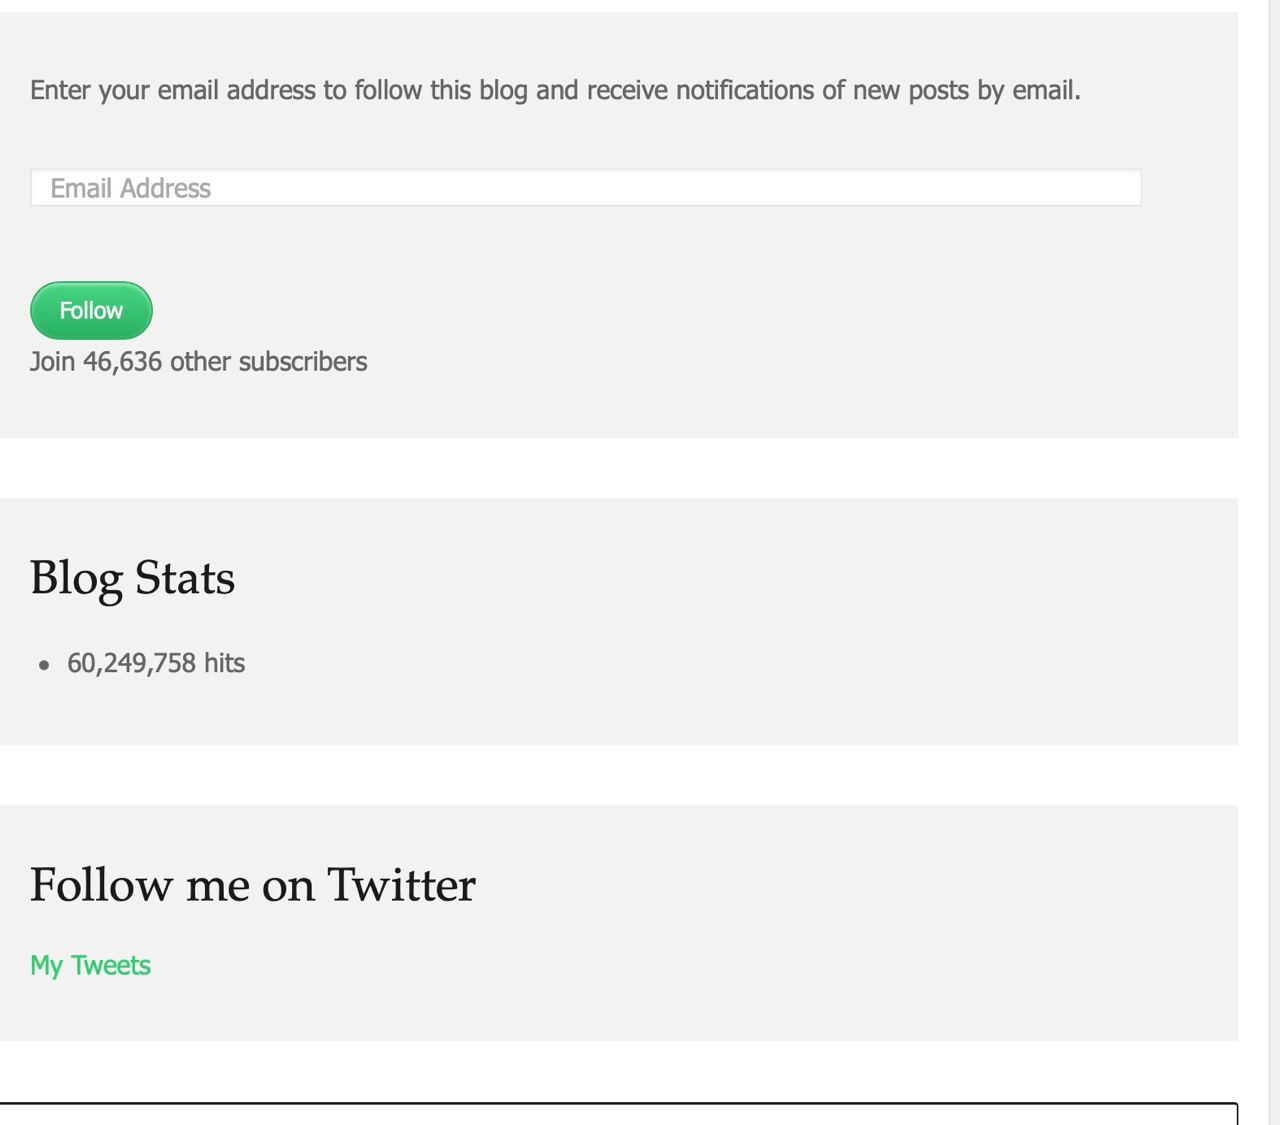Click the word Tweets in the green link
The width and height of the screenshot is (1280, 1125).
click(110, 965)
